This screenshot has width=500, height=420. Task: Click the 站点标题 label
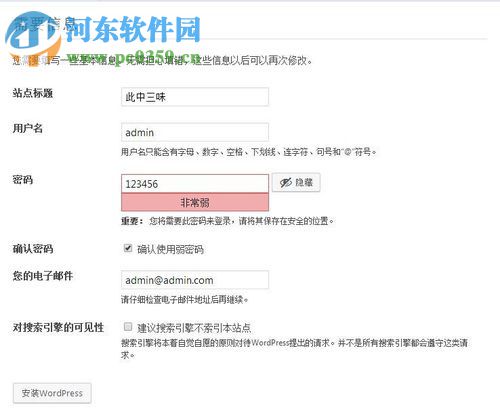pyautogui.click(x=33, y=93)
